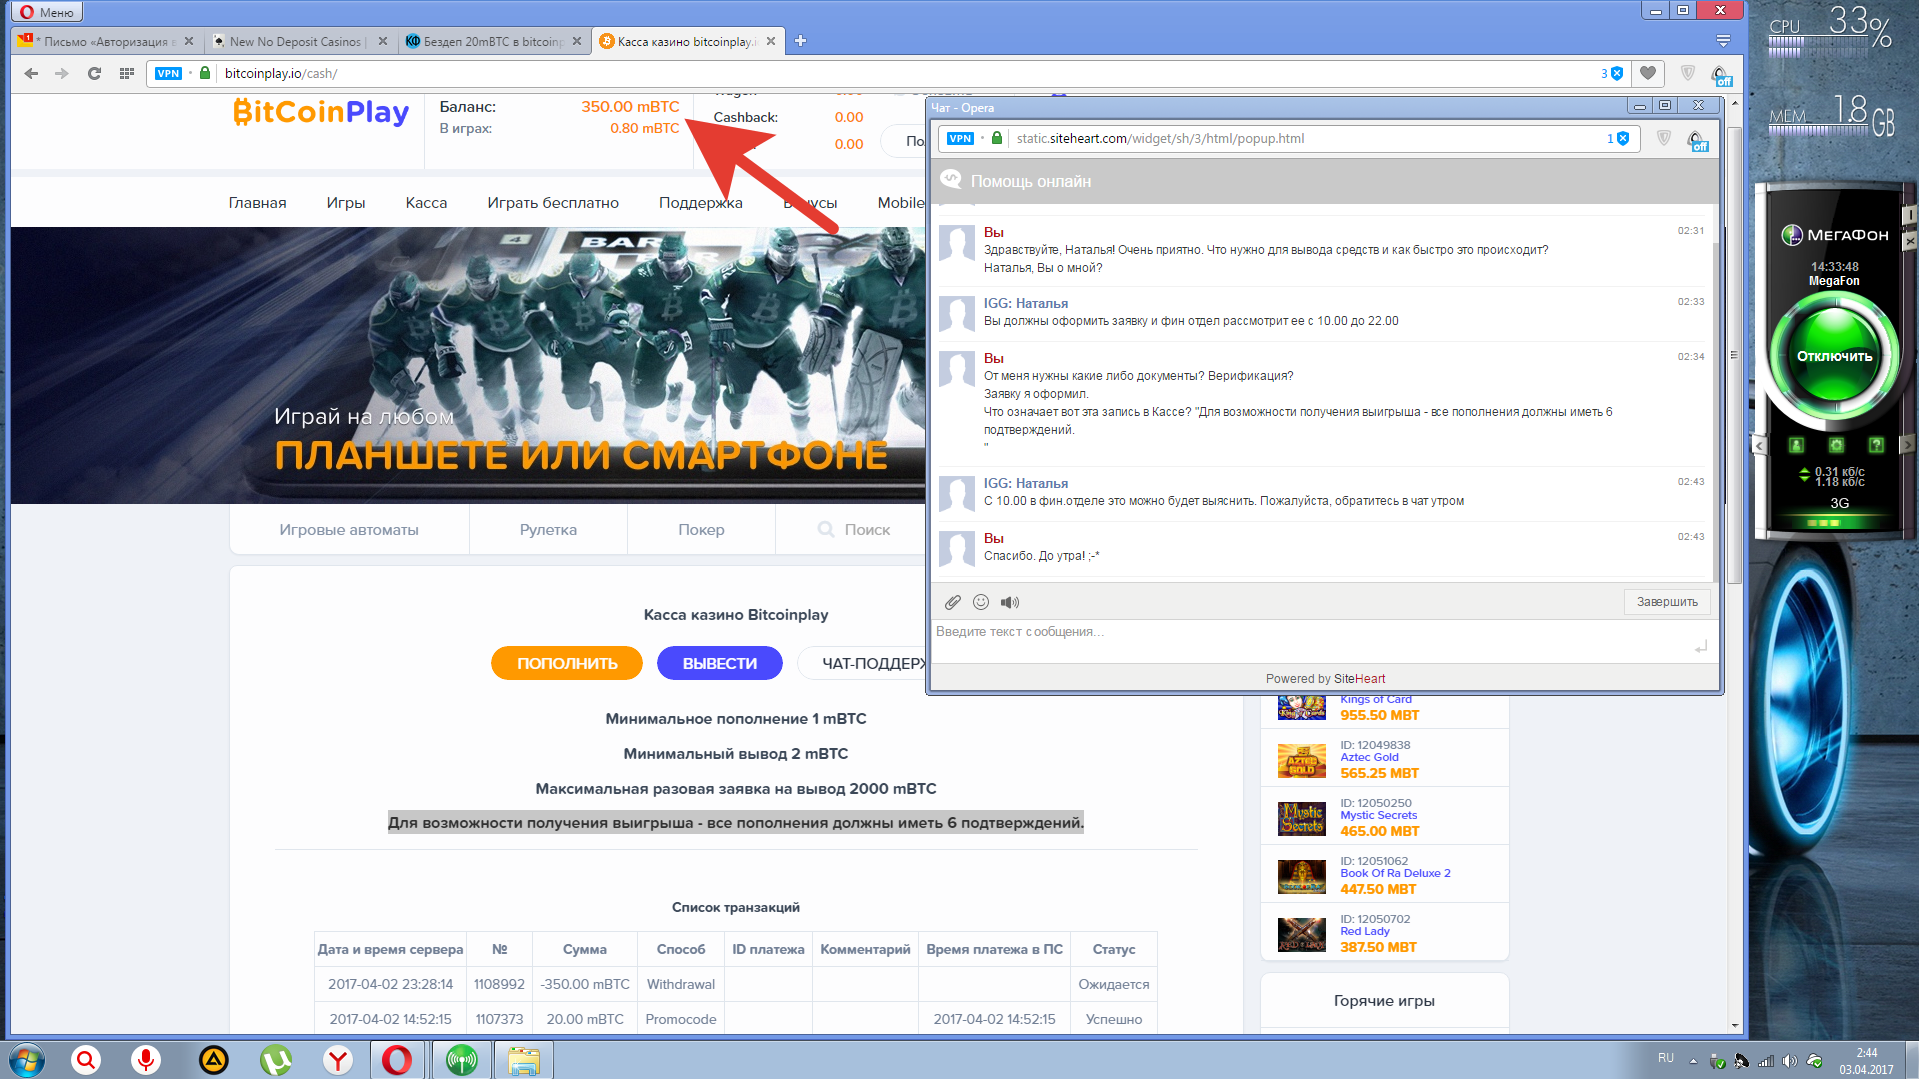1919x1079 pixels.
Task: Click the Завершить button to end chat
Action: [x=1667, y=602]
